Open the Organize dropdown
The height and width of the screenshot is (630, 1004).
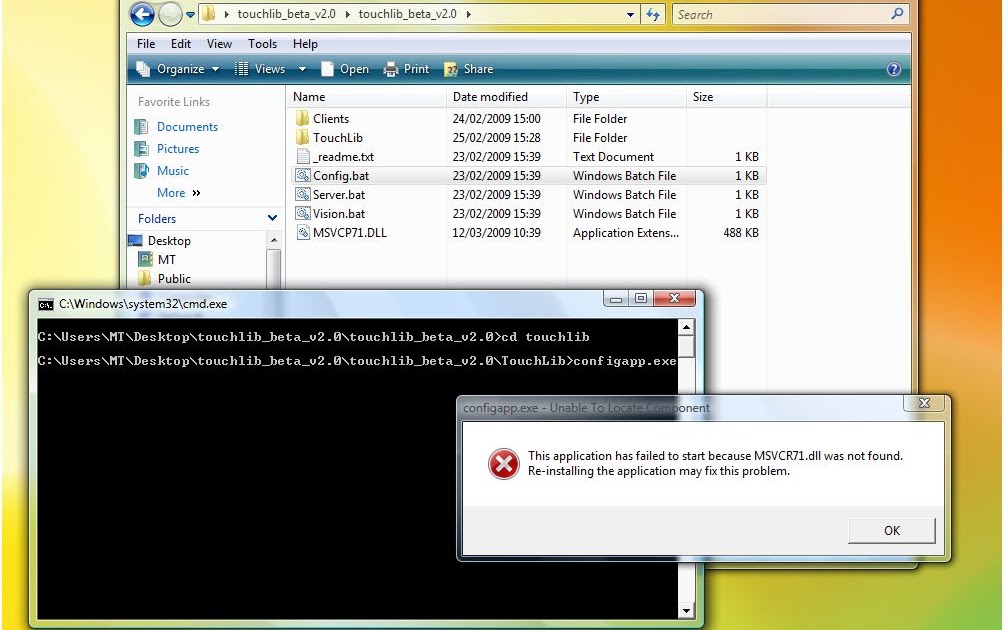coord(180,68)
